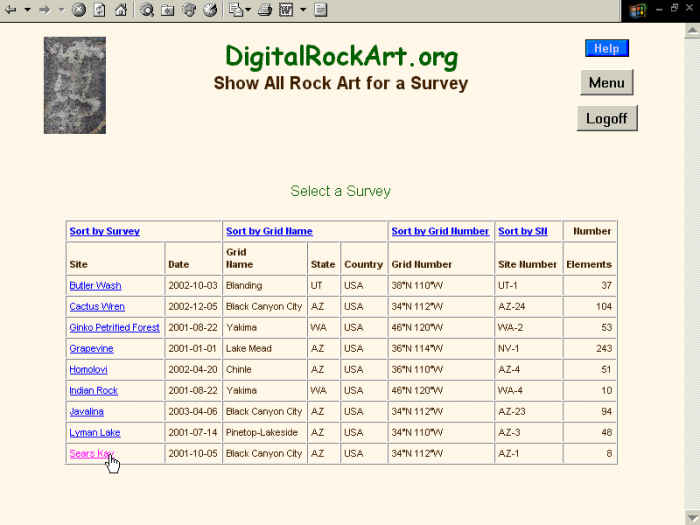Open the History icon in the toolbar
Viewport: 700px width, 525px height.
(209, 10)
